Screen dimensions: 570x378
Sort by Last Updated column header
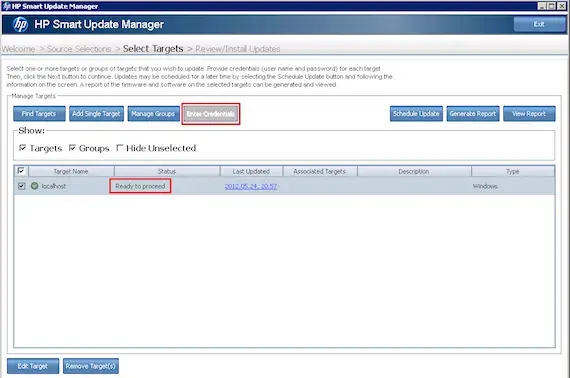tap(251, 171)
